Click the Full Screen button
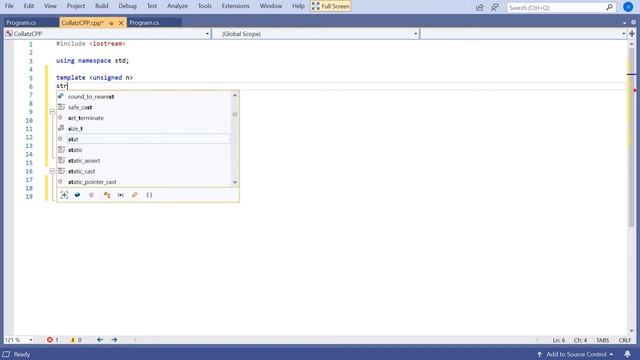This screenshot has width=640, height=360. pyautogui.click(x=331, y=6)
